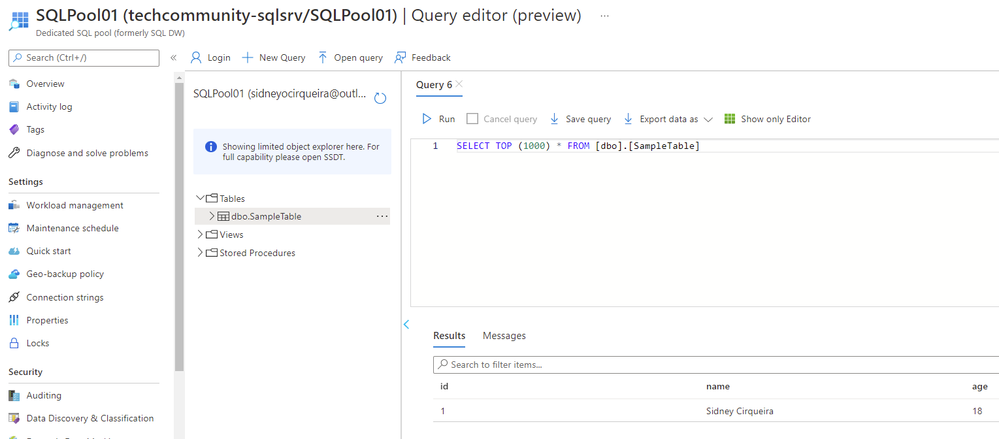Open the Activity log
999x439 pixels.
coord(49,106)
